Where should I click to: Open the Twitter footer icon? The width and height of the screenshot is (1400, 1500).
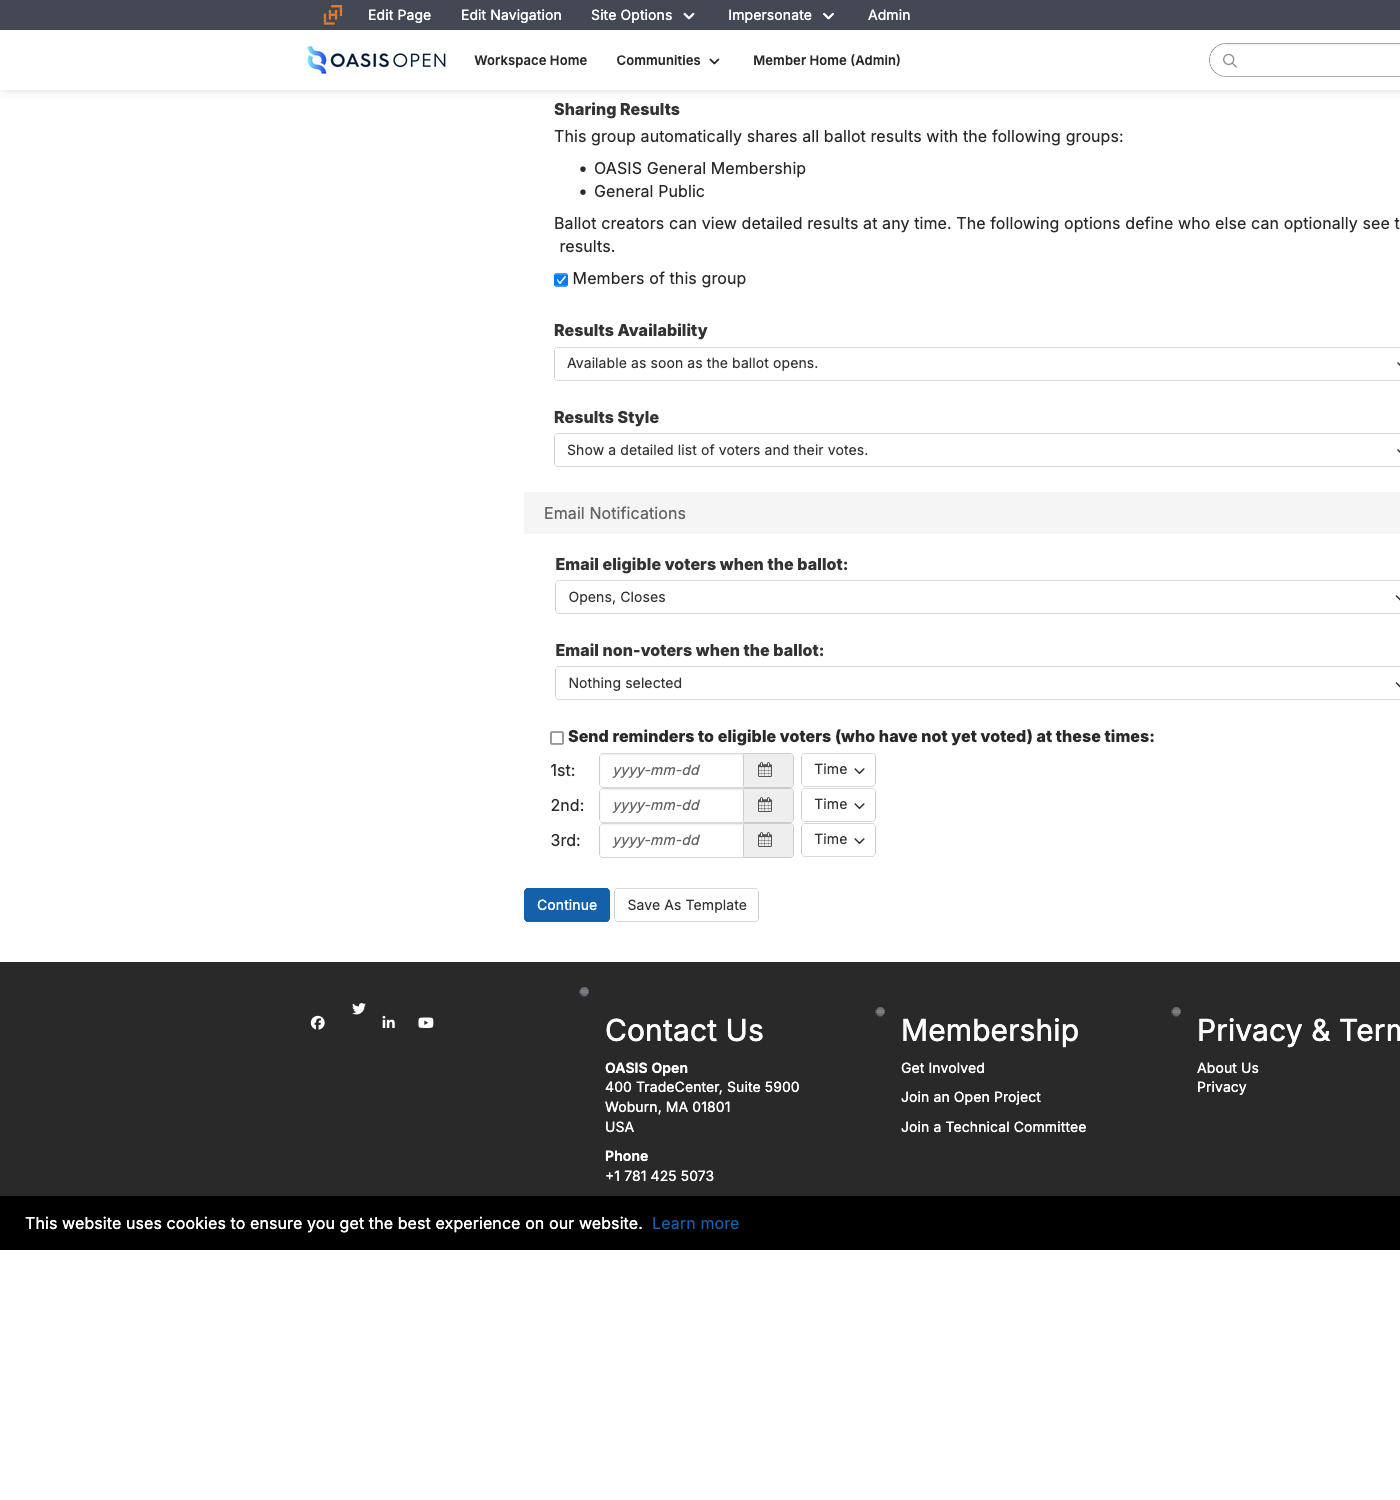pyautogui.click(x=359, y=1008)
